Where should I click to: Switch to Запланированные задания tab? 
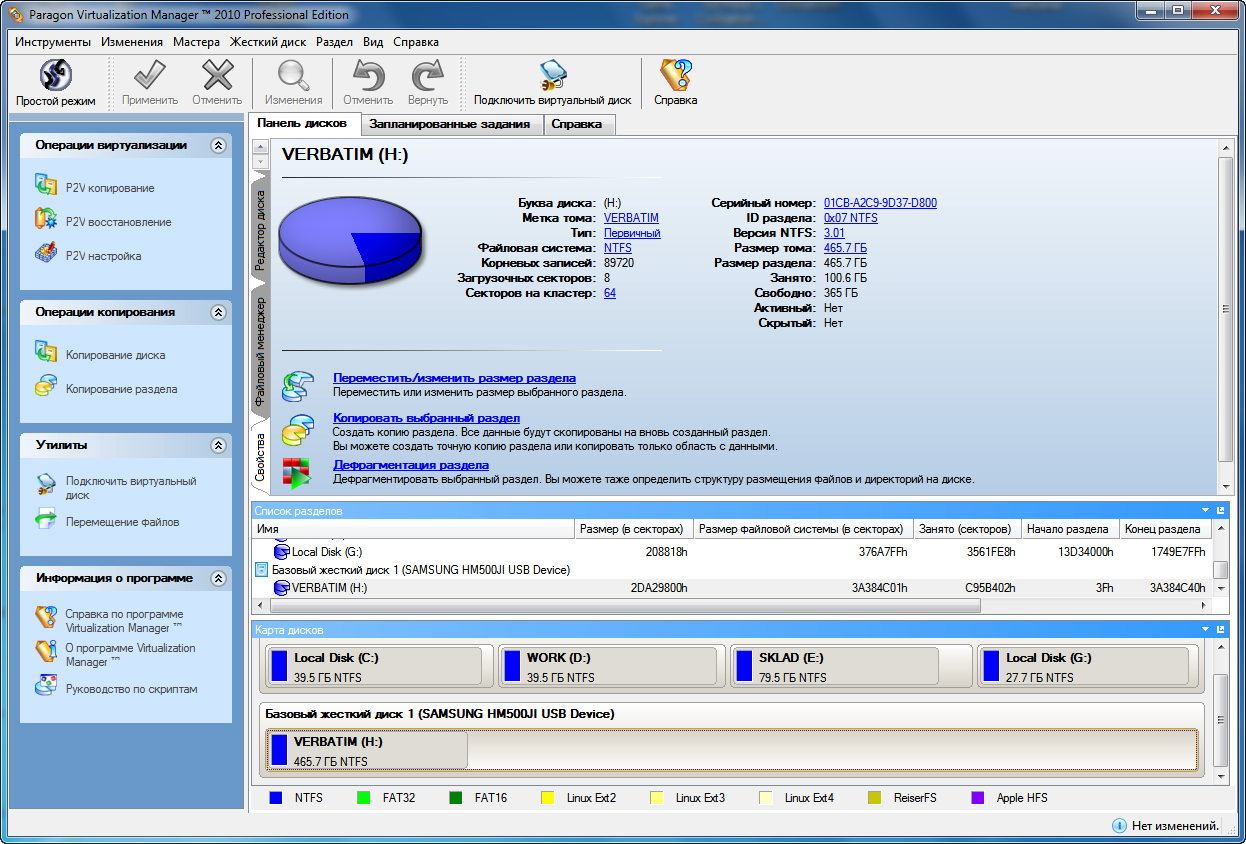pyautogui.click(x=450, y=124)
